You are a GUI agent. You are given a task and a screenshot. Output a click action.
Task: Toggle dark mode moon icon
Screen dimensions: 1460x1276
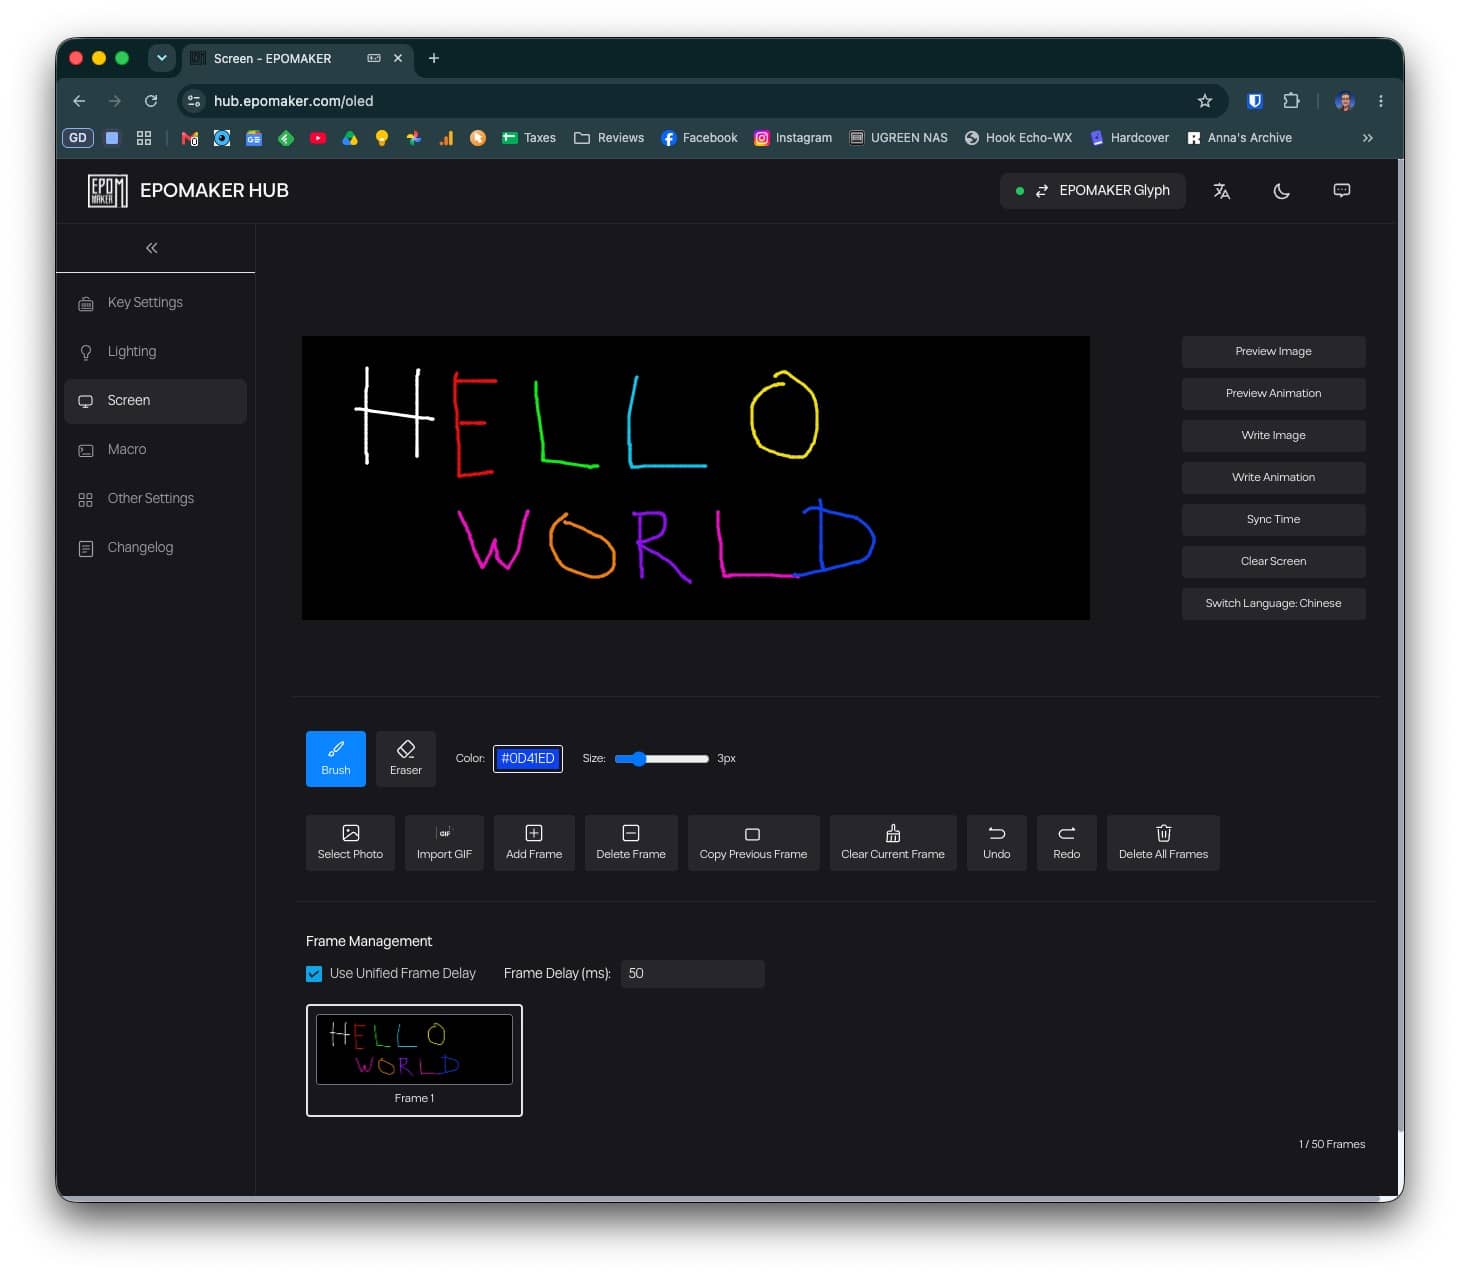pos(1281,191)
